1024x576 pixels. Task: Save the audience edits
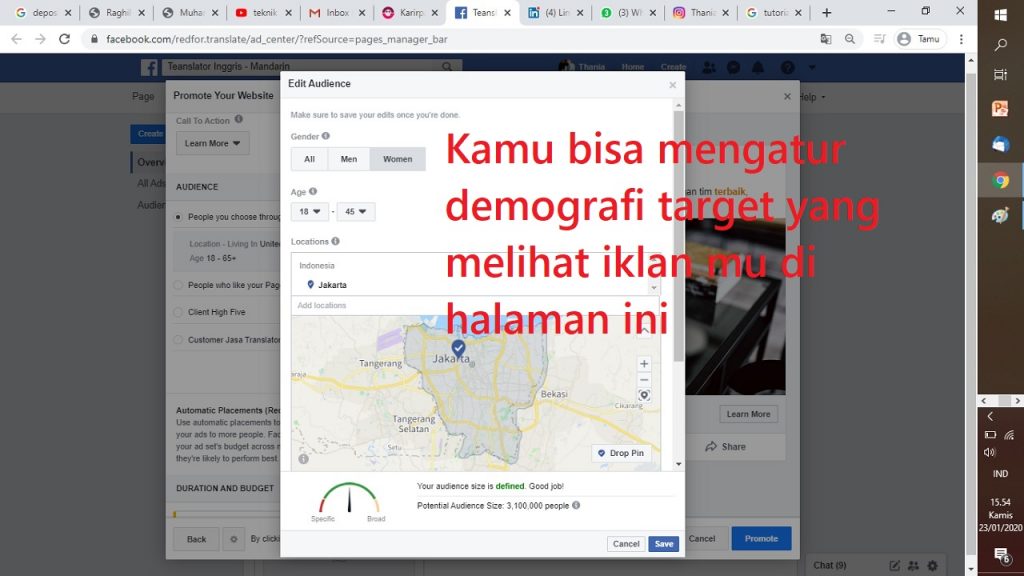[x=663, y=544]
